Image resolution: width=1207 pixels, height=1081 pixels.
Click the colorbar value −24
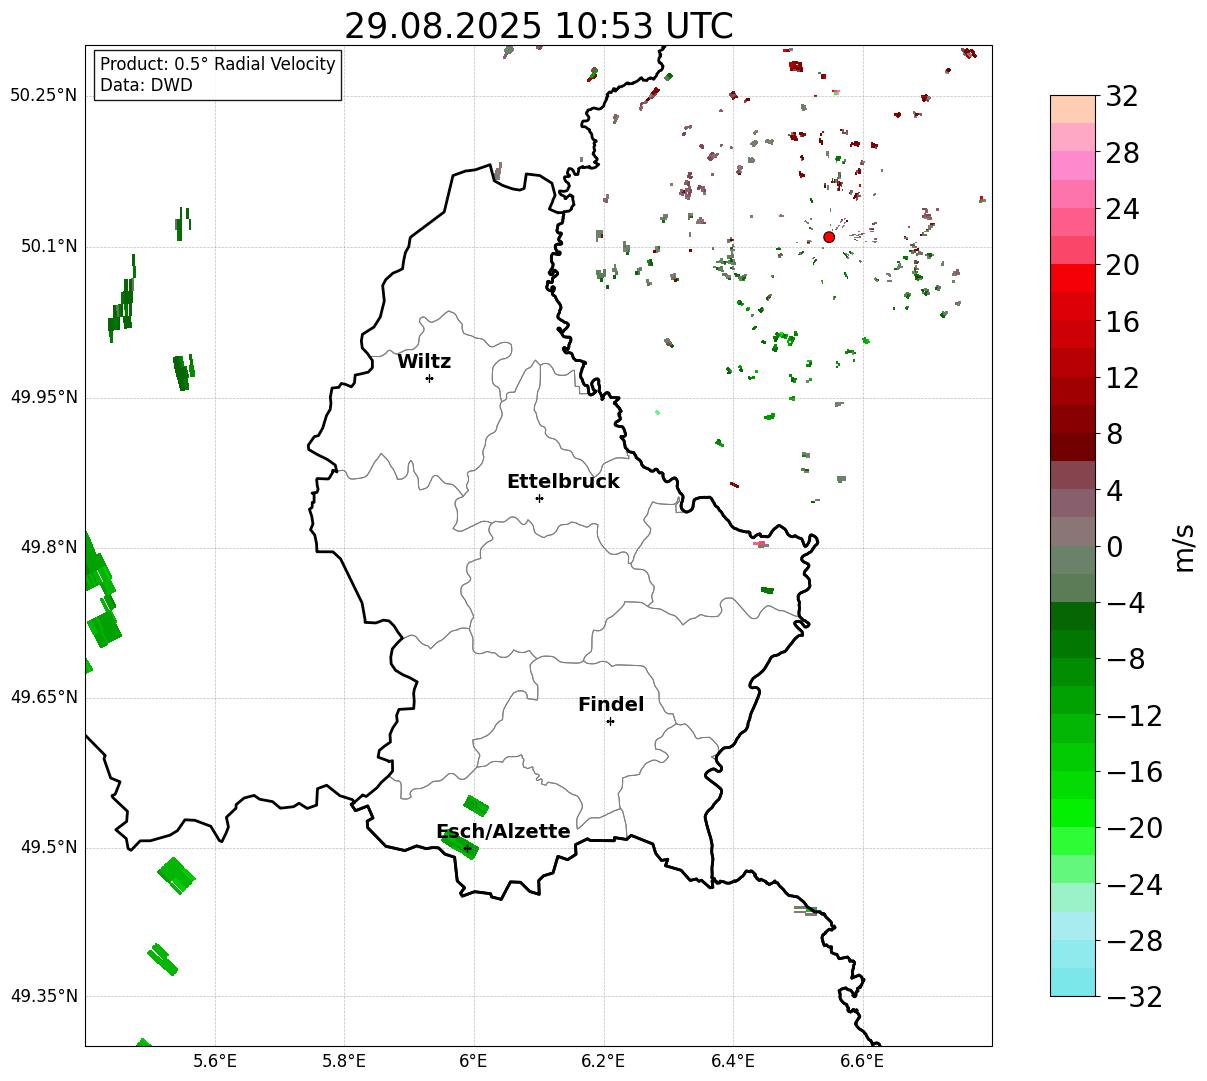tap(1134, 885)
